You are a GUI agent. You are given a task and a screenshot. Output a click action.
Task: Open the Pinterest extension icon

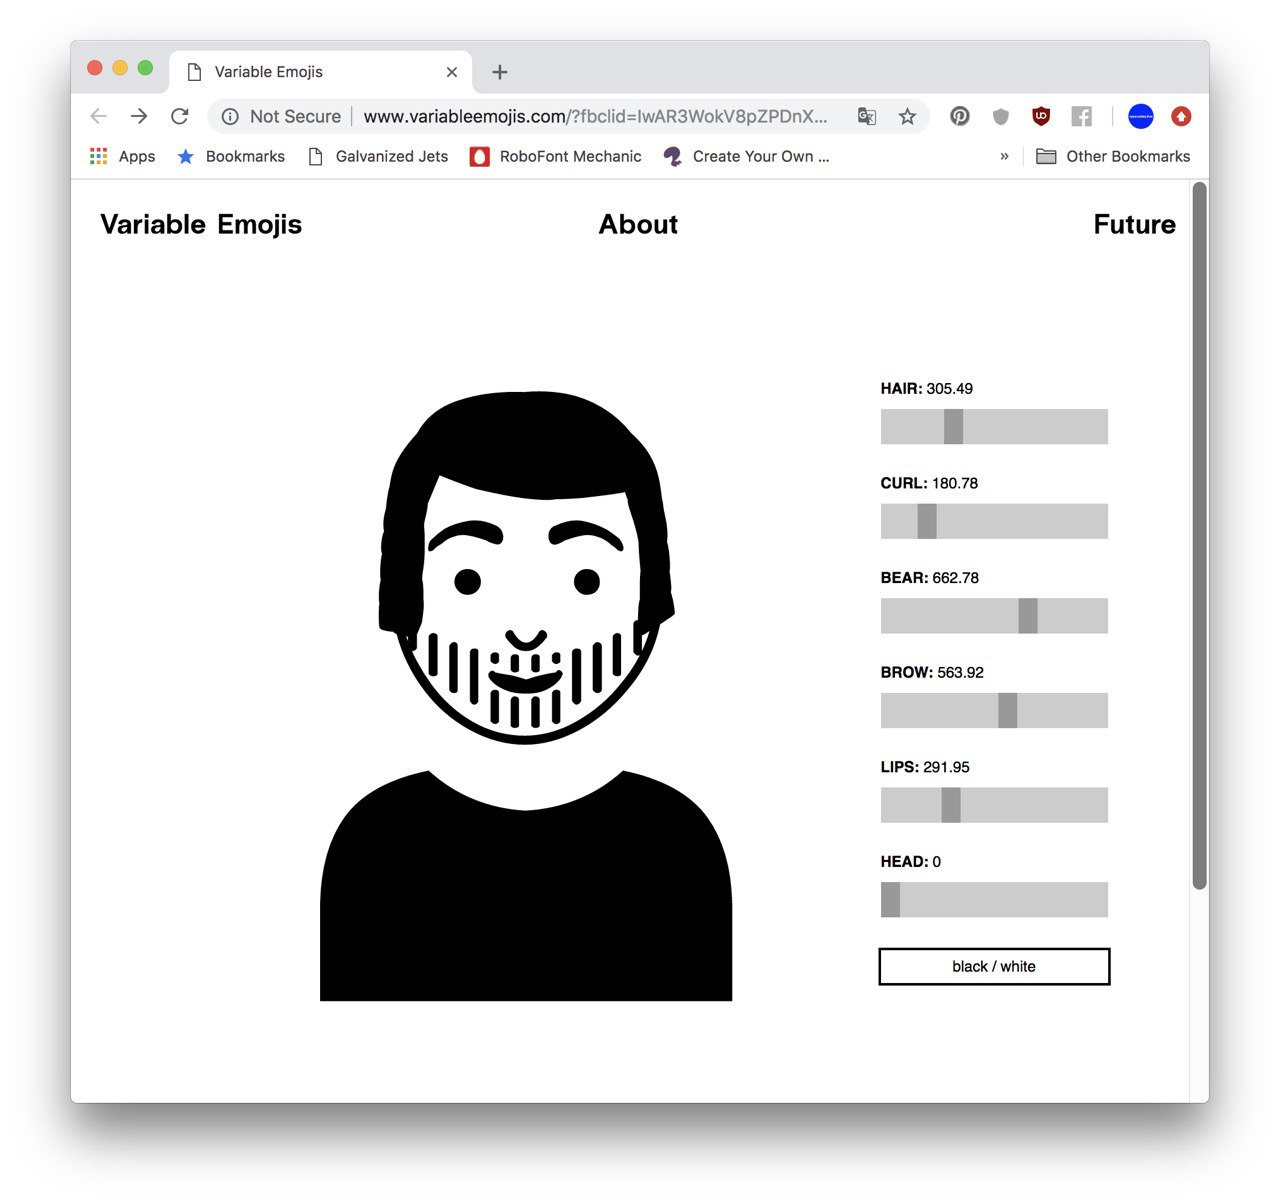[x=960, y=116]
